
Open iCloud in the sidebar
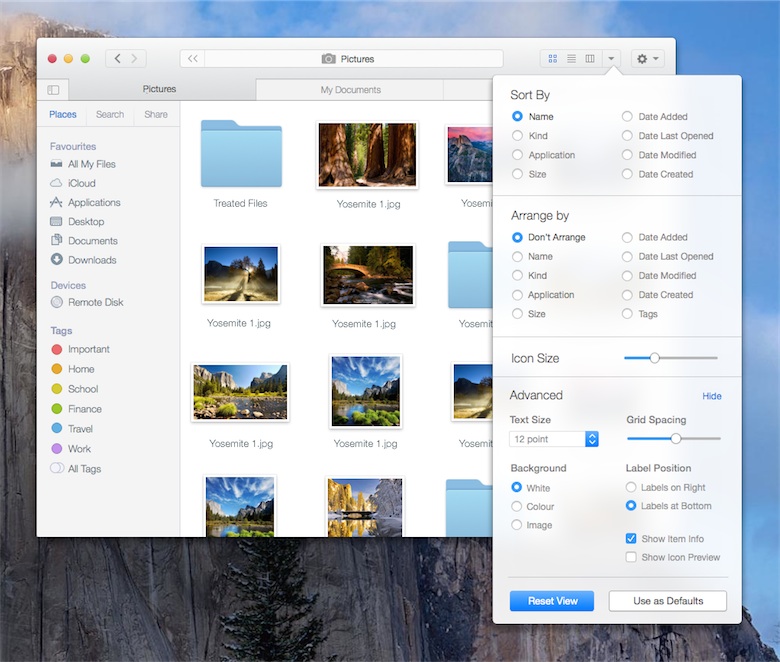[x=81, y=183]
